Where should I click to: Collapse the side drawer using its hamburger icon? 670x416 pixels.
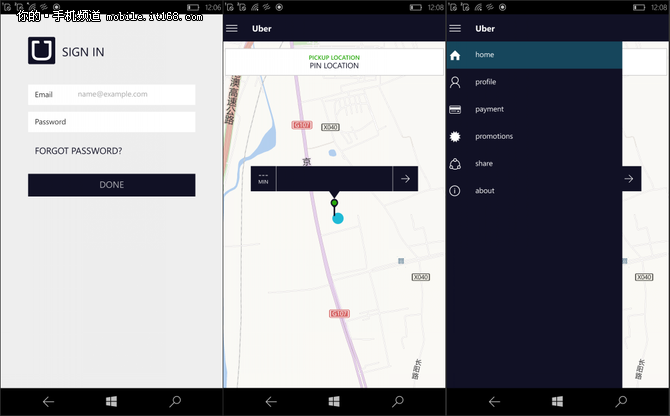click(456, 28)
